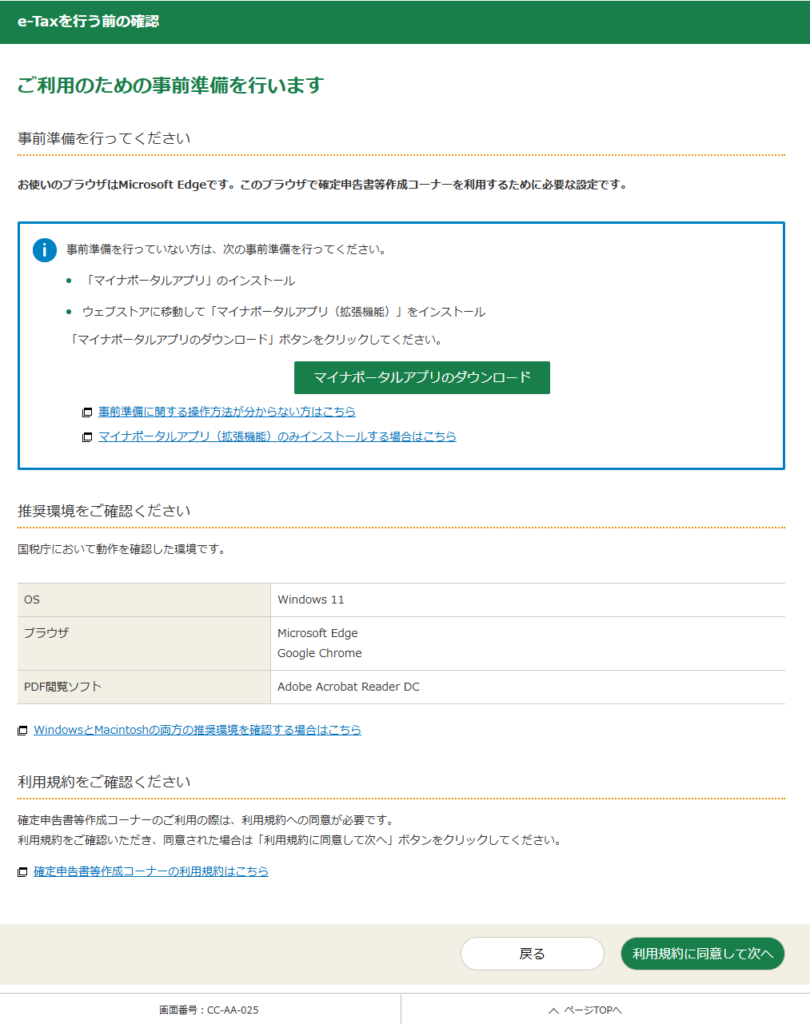Click the e-Taxを行う前の確認 header title
810x1024 pixels.
click(x=89, y=21)
